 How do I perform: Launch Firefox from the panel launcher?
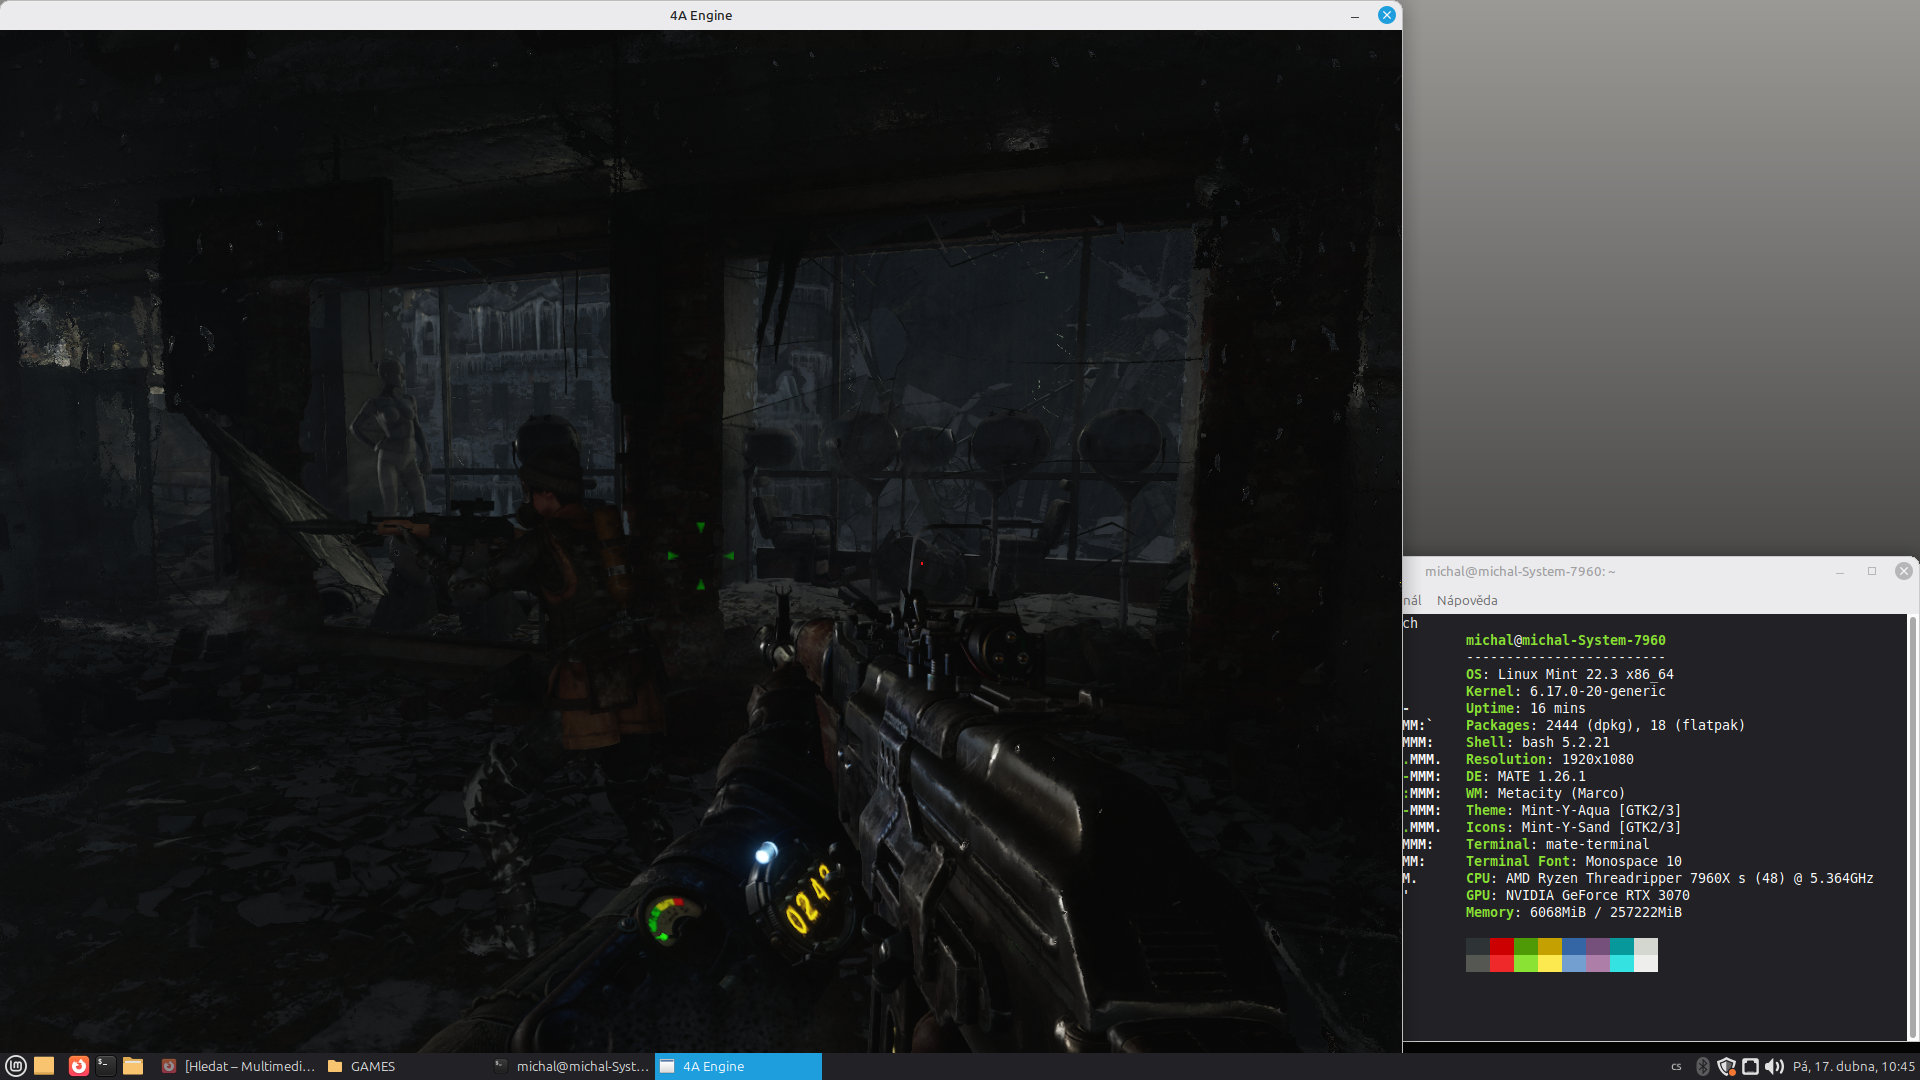pos(78,1066)
